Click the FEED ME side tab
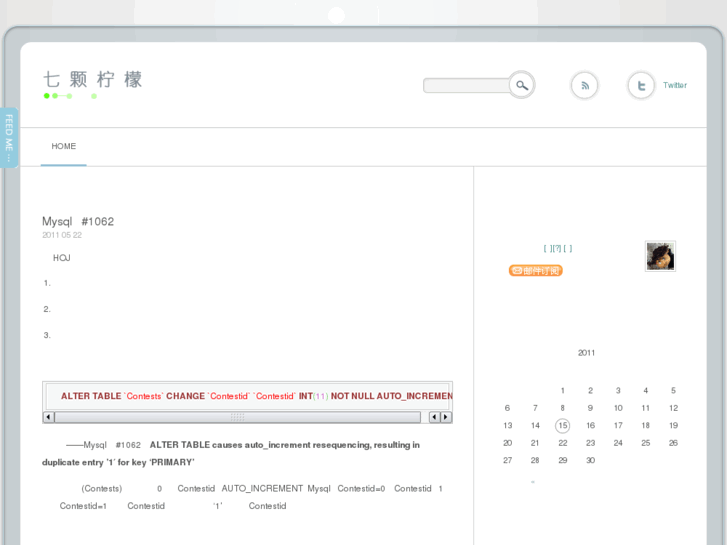The width and height of the screenshot is (727, 545). 8,137
